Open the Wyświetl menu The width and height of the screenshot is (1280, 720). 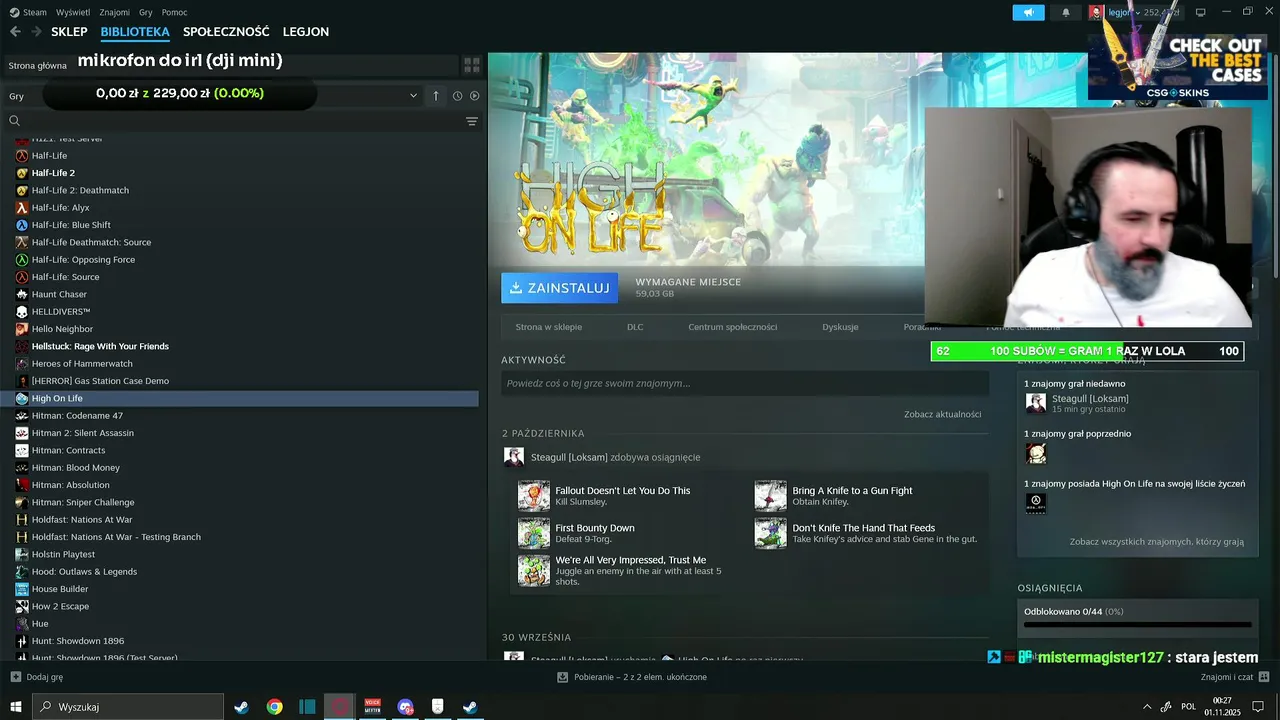[73, 12]
